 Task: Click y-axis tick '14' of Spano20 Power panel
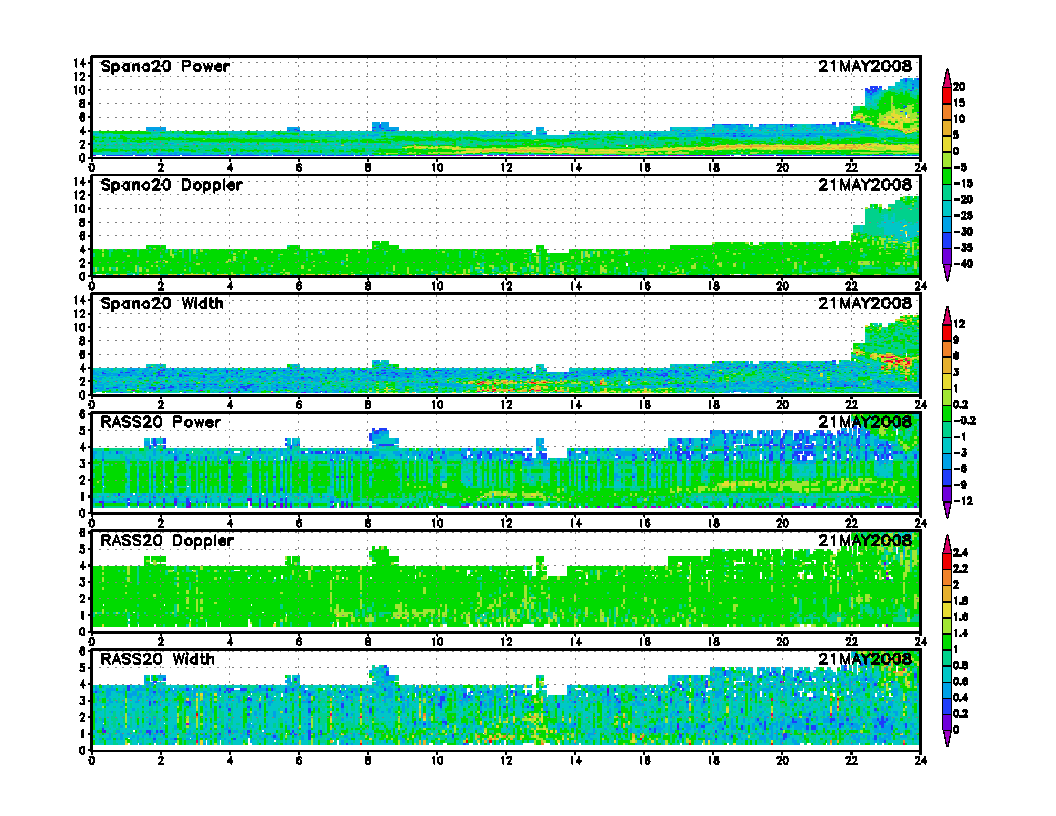click(x=79, y=63)
